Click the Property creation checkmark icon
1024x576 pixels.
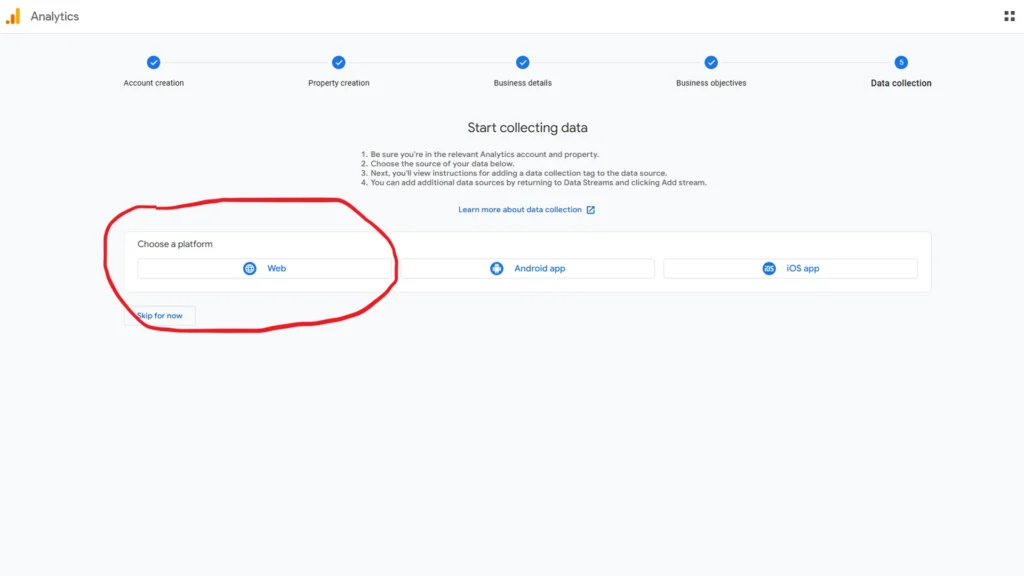[x=338, y=61]
